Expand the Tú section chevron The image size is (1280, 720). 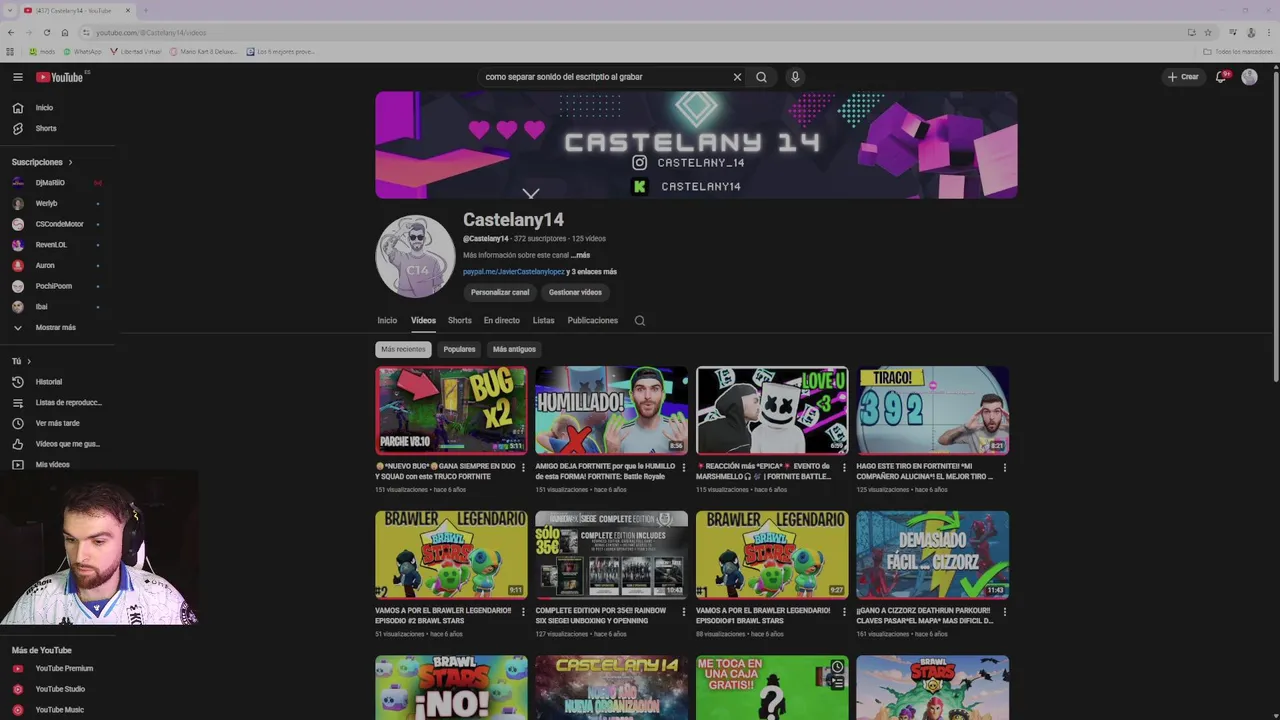tap(29, 361)
